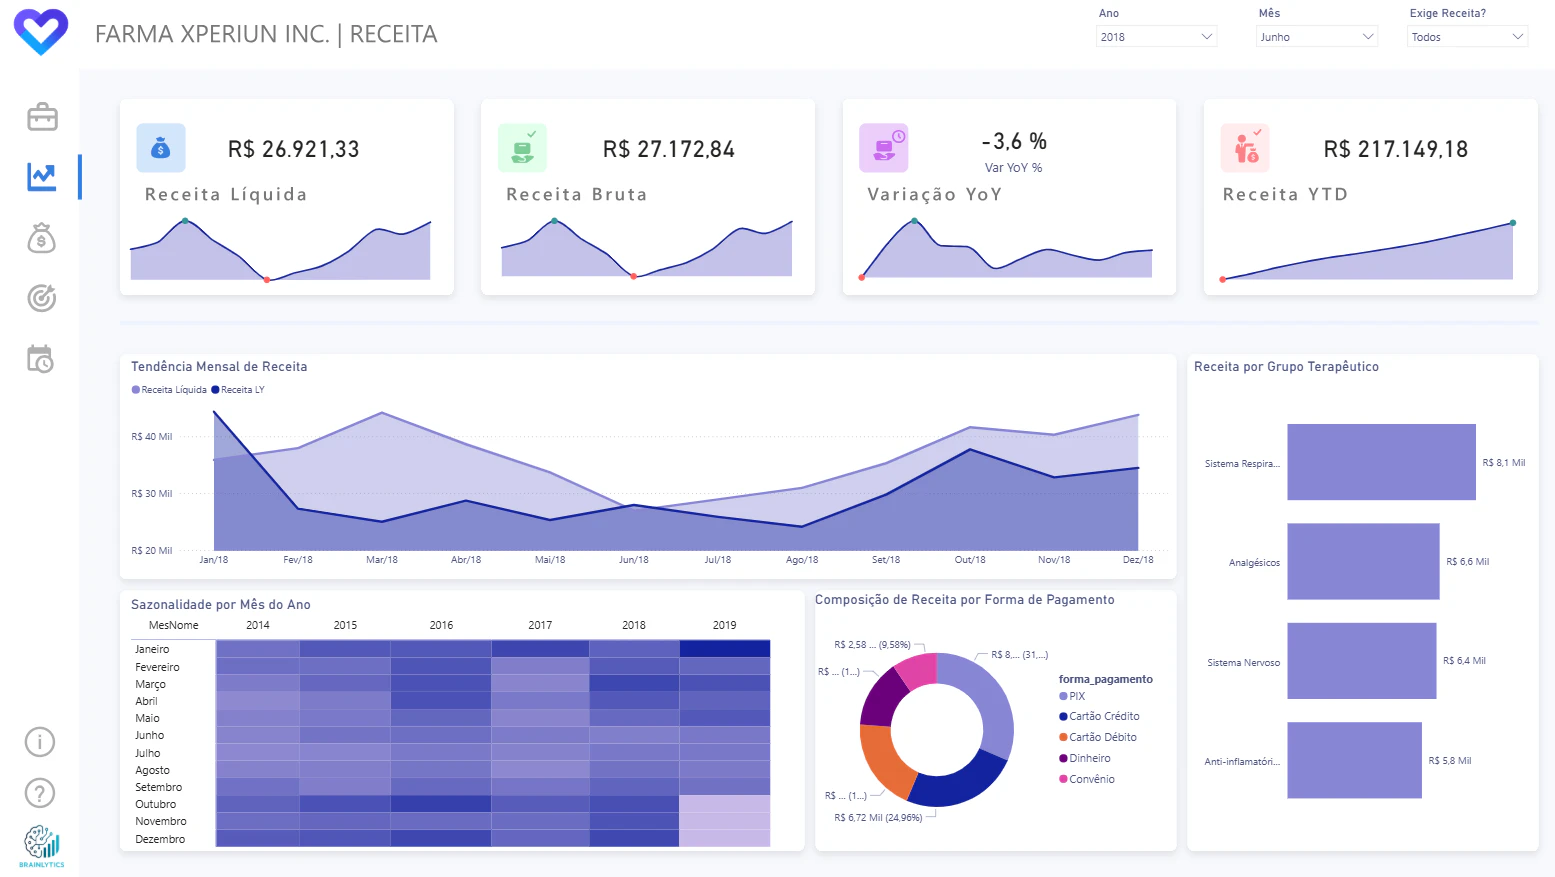The width and height of the screenshot is (1555, 877).
Task: Open the Mês dropdown showing Junho
Action: pos(1317,37)
